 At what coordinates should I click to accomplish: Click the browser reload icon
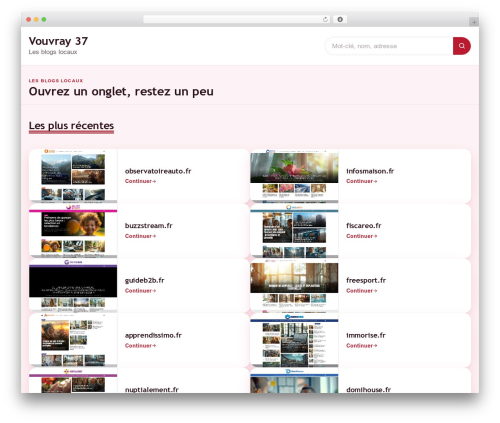pos(325,20)
